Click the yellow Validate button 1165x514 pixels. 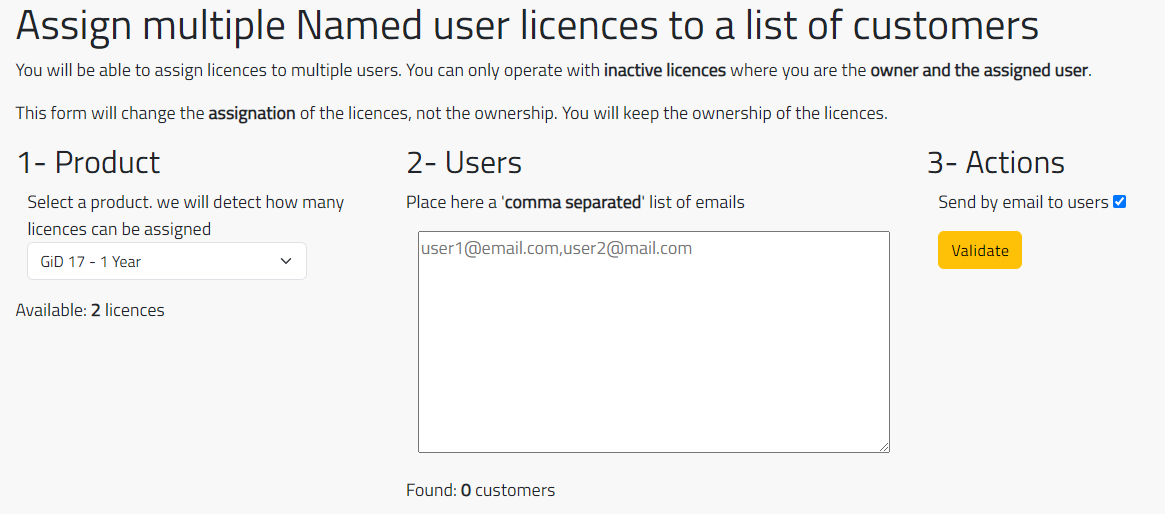point(979,250)
